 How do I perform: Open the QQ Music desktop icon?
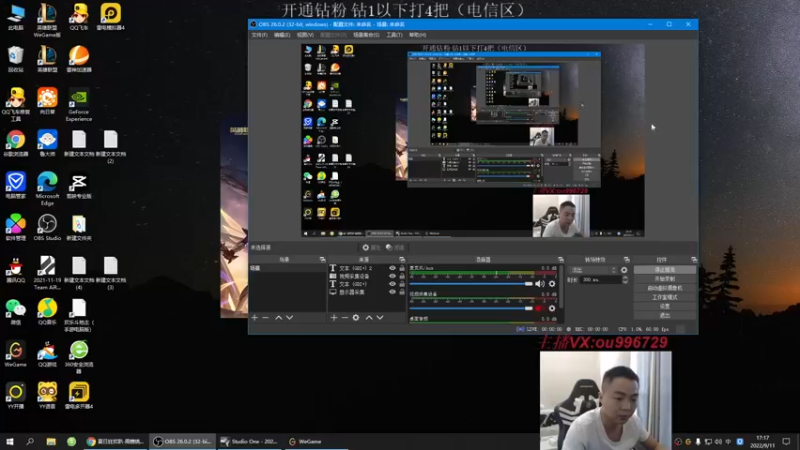coord(47,312)
